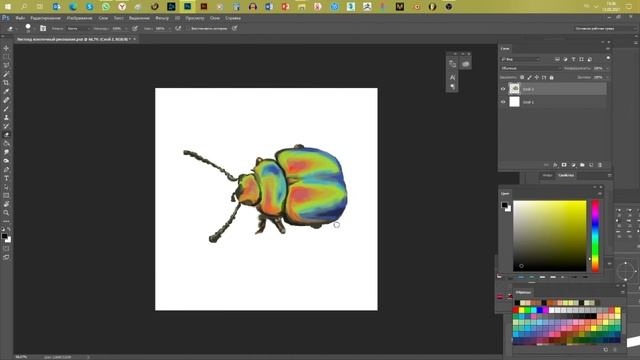The height and width of the screenshot is (360, 640).
Task: Select the Eraser tool in toolbox
Action: 6,135
